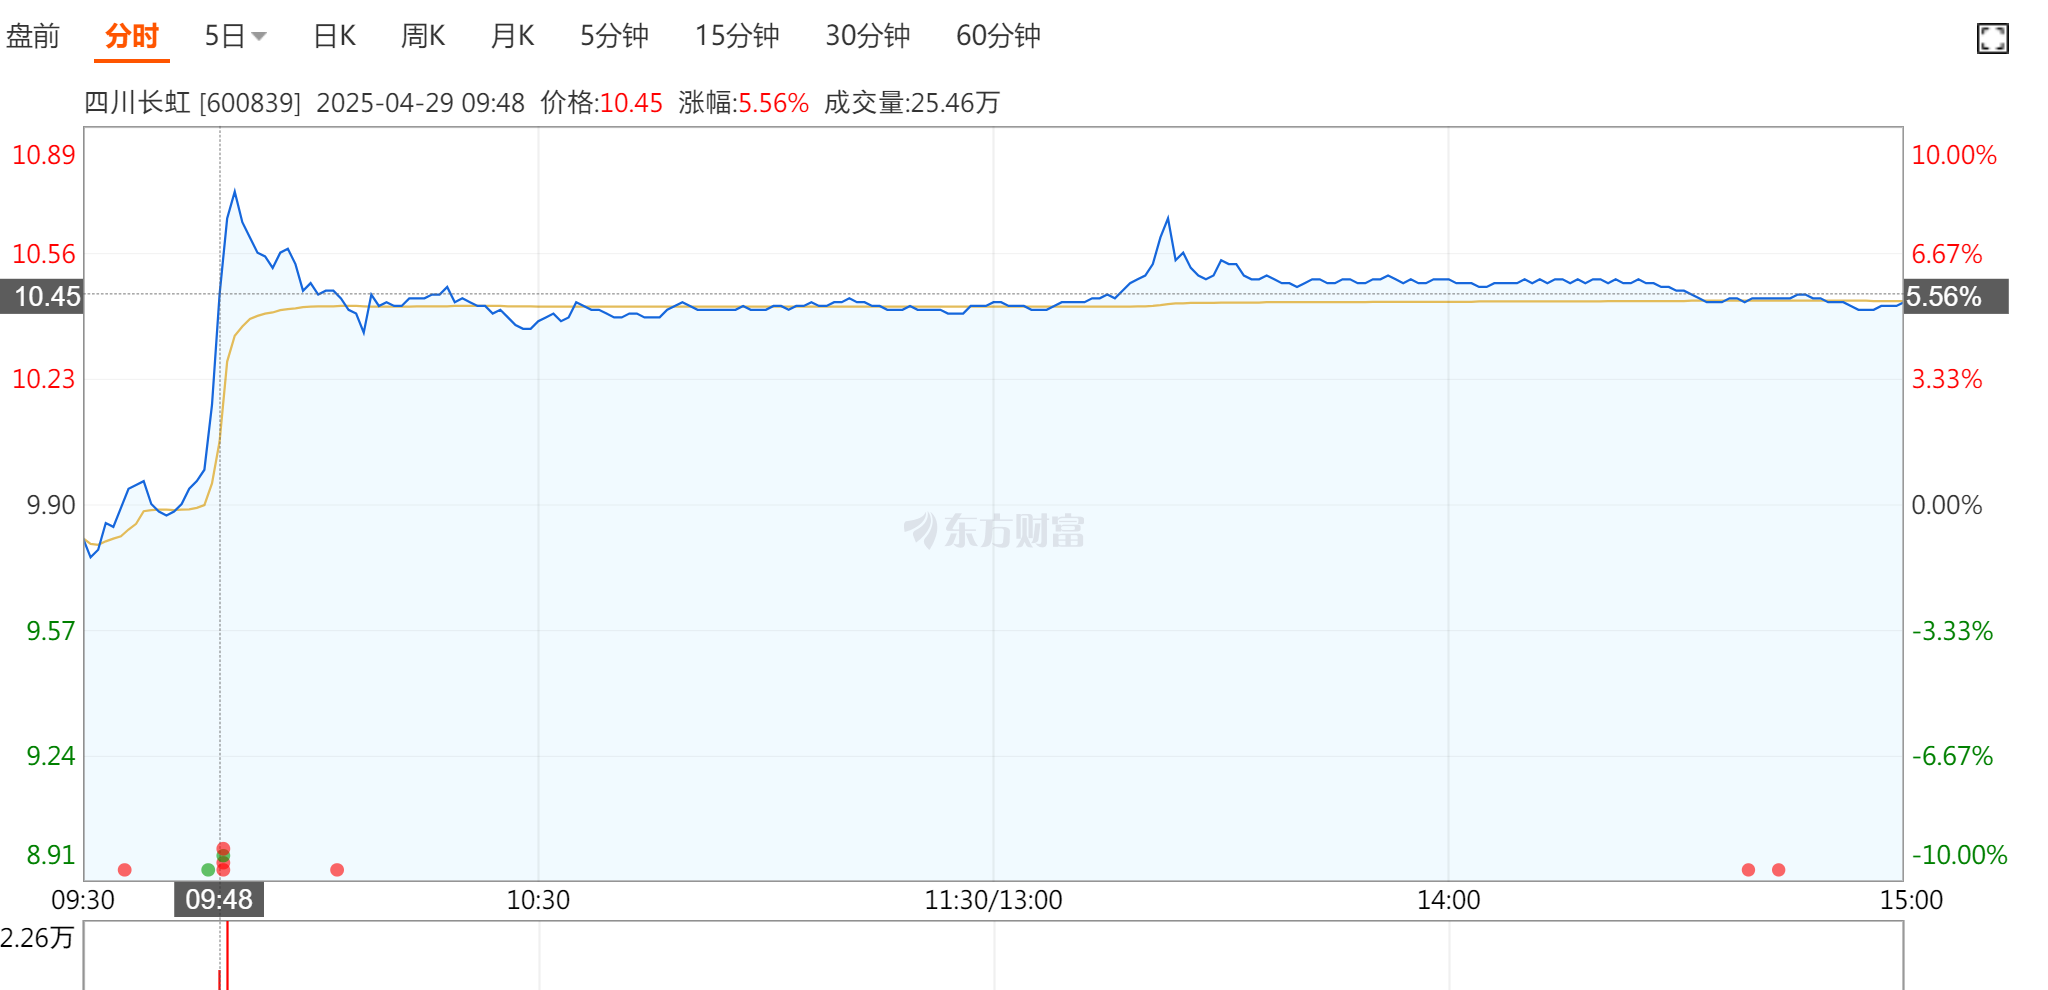Screen dimensions: 2048x990
Task: Click the 09:48 time marker label
Action: 219,899
